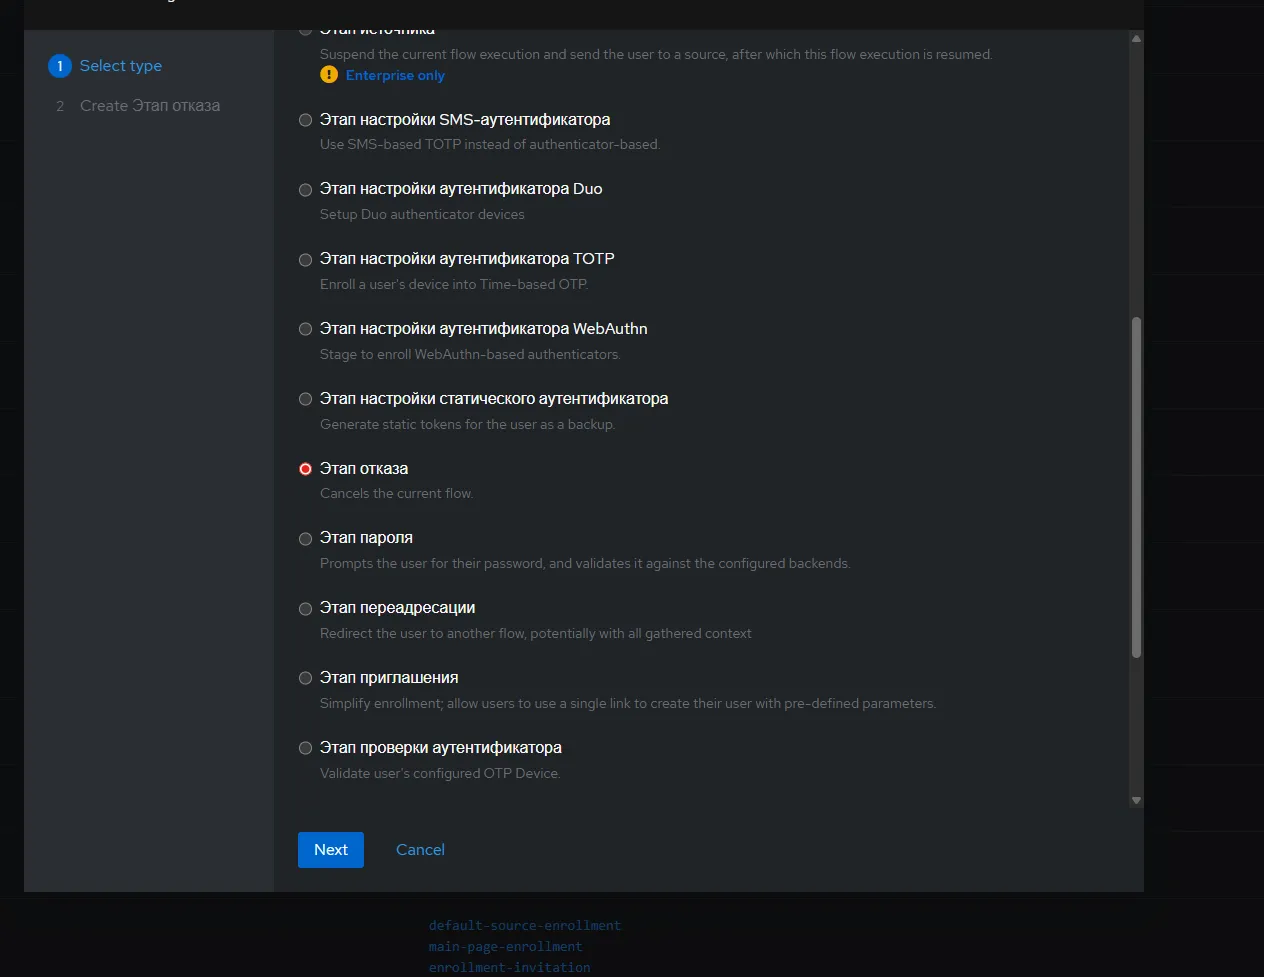Viewport: 1264px width, 977px height.
Task: Select the SMS authenticator setup stage radio
Action: (x=306, y=120)
